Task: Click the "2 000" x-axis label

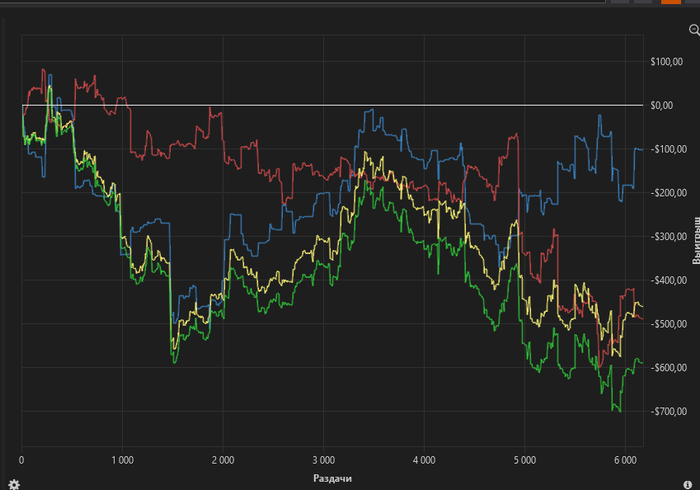Action: click(223, 460)
